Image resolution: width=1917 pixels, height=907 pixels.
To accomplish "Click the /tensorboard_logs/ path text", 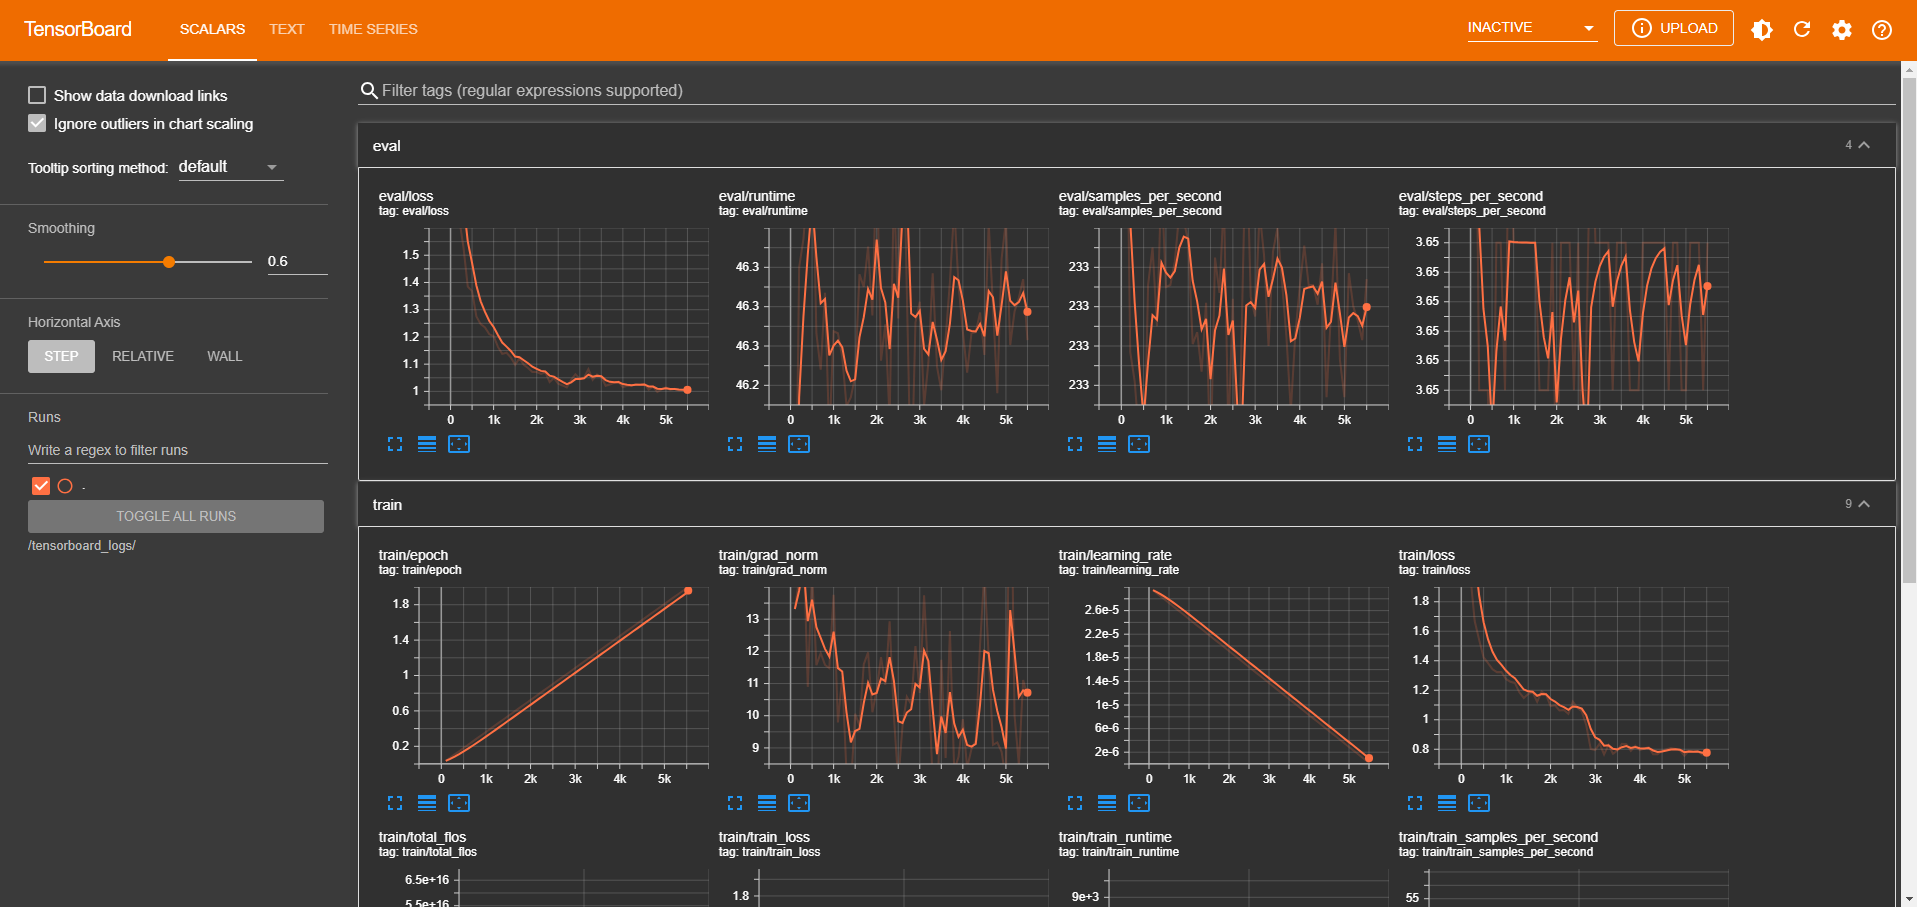I will tap(82, 546).
